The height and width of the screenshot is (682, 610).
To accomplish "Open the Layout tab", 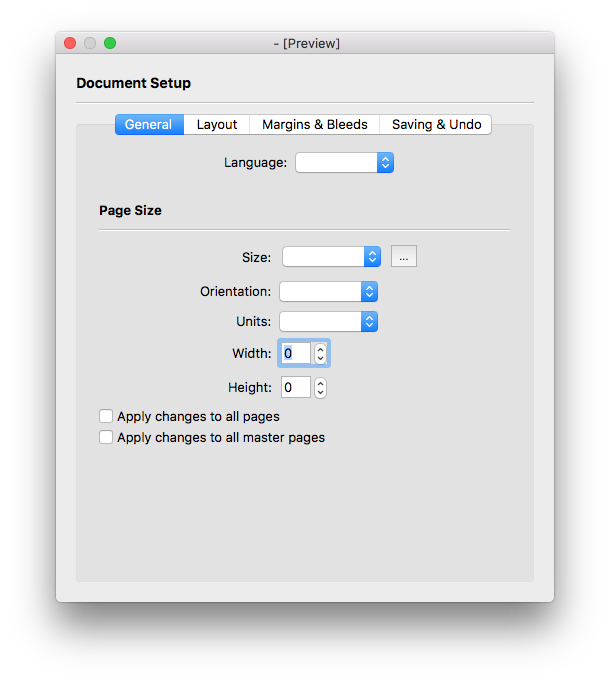I will (x=217, y=125).
